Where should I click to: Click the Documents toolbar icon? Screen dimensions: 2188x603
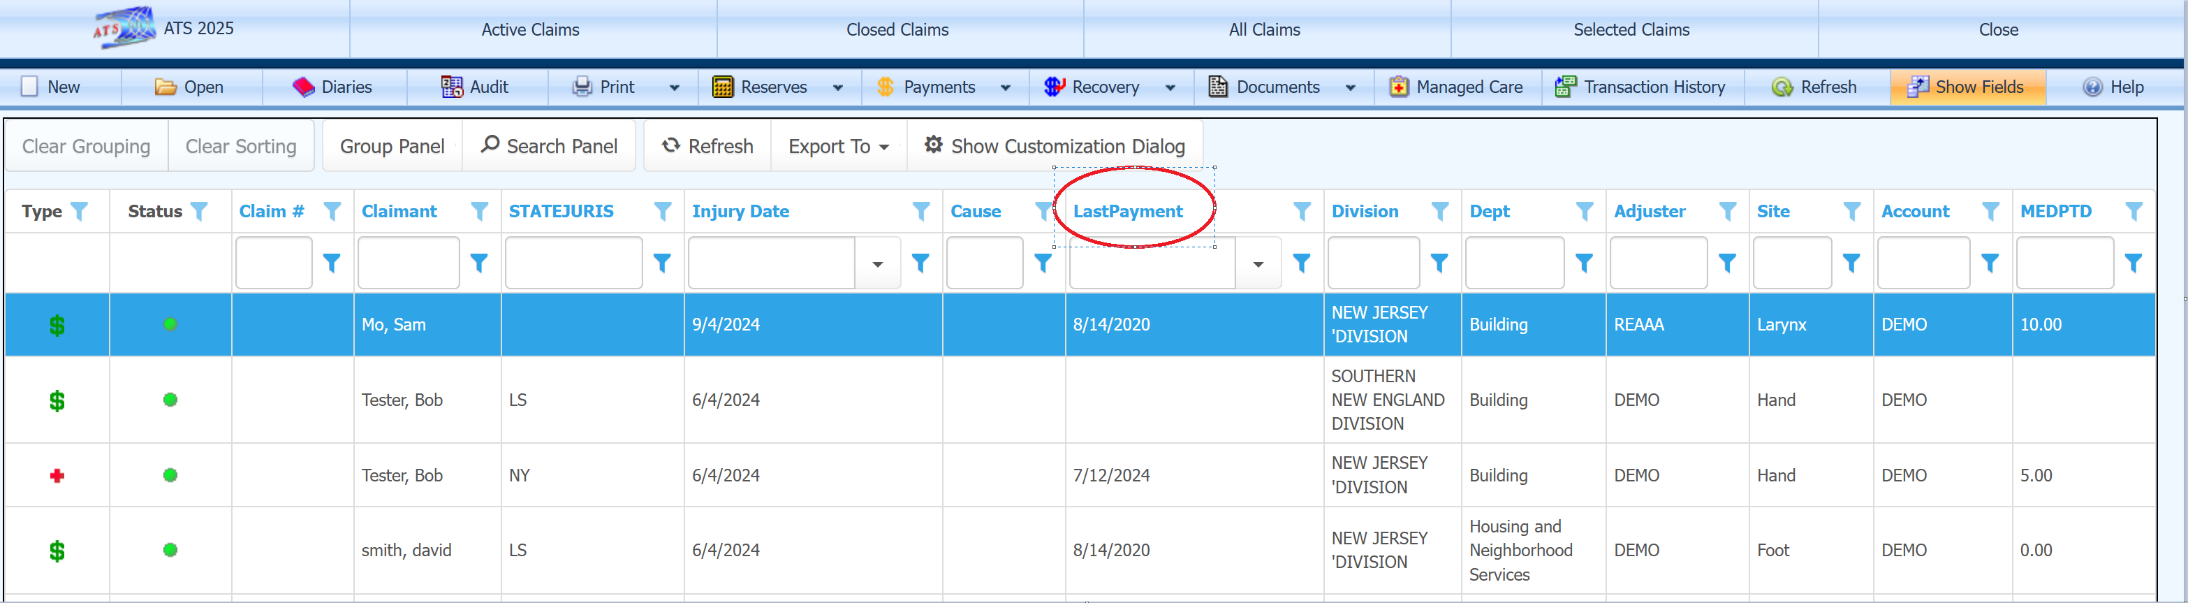point(1218,87)
